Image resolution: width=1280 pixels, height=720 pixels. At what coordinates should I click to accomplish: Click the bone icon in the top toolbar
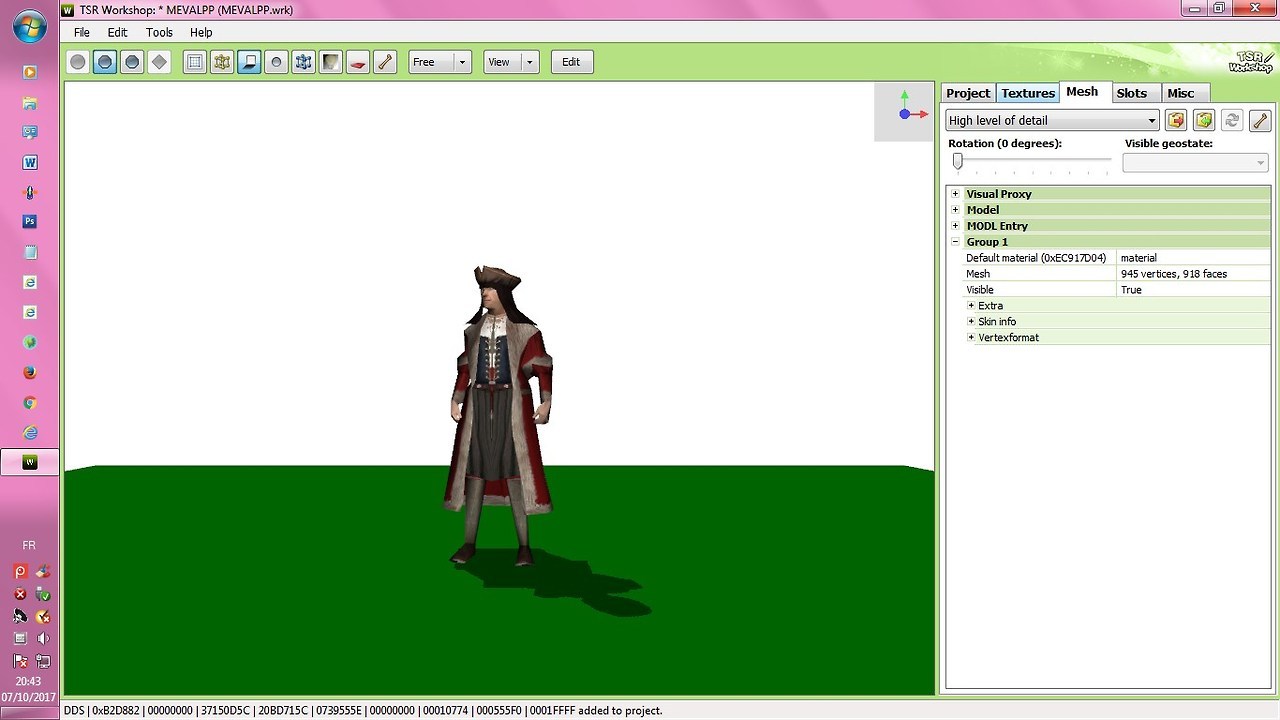coord(385,62)
